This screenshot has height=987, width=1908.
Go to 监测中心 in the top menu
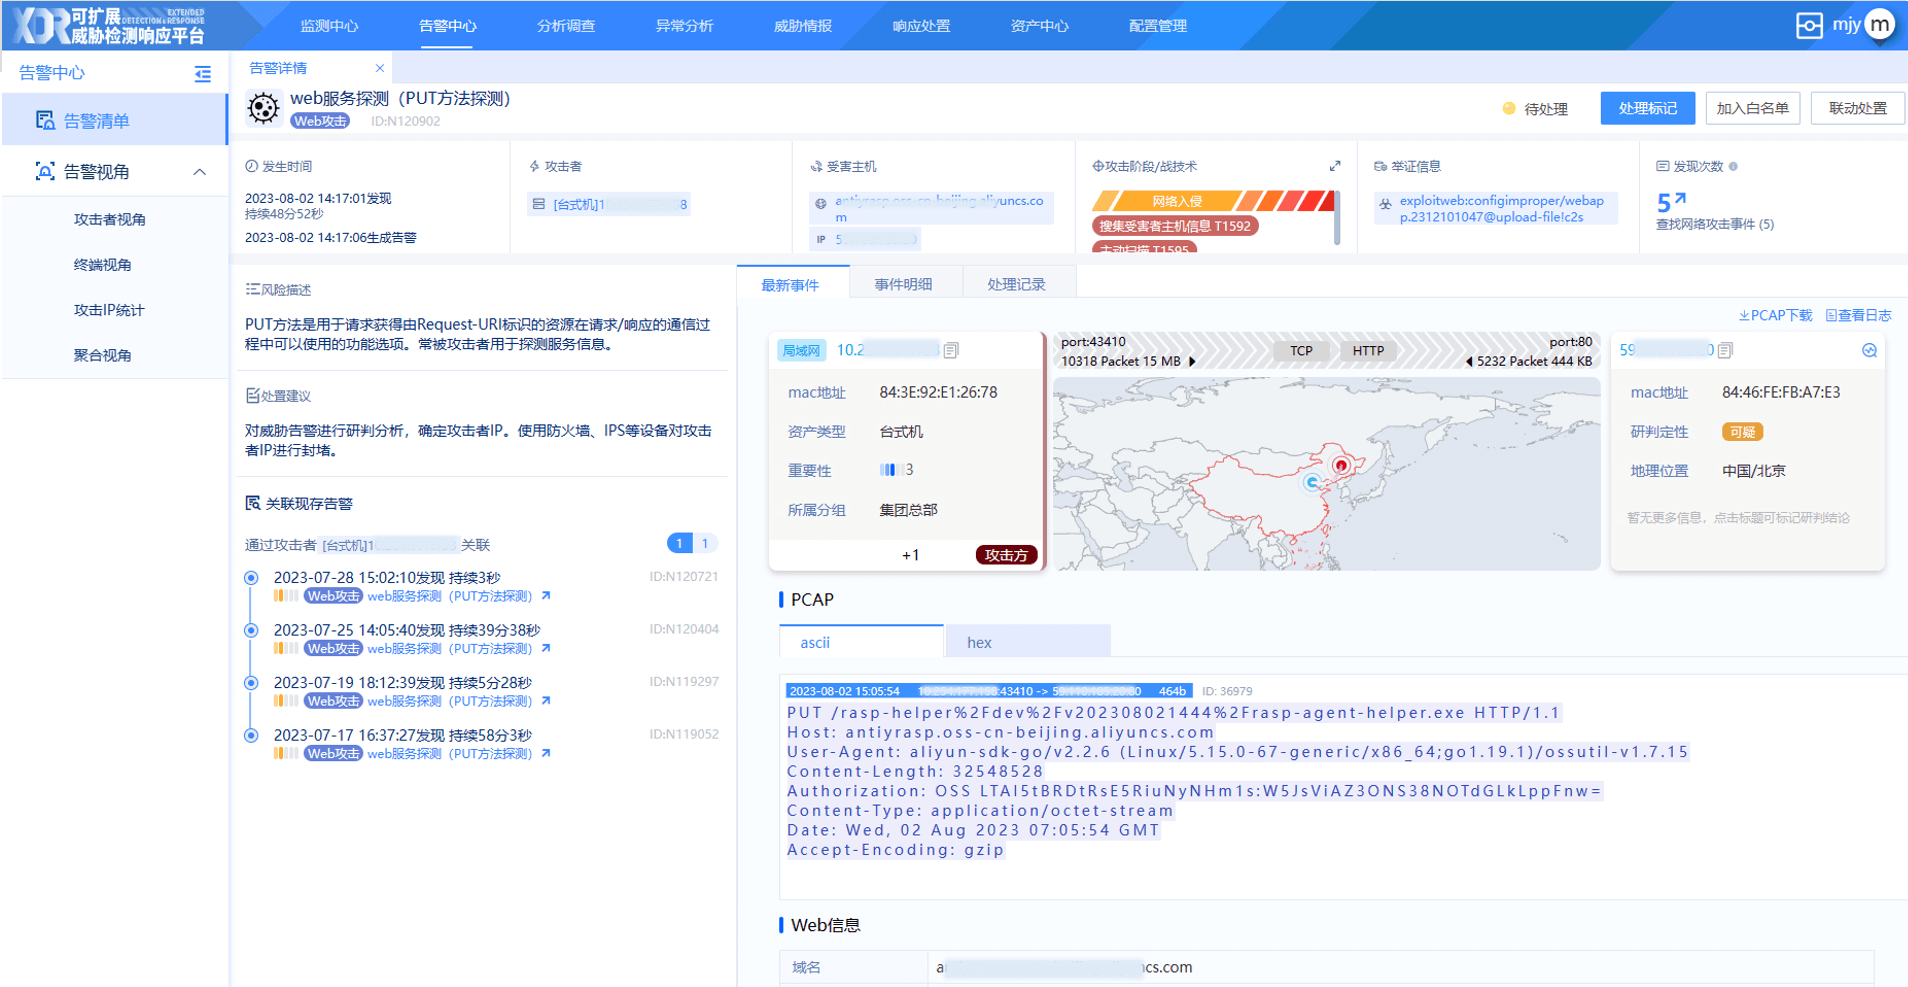pyautogui.click(x=329, y=26)
